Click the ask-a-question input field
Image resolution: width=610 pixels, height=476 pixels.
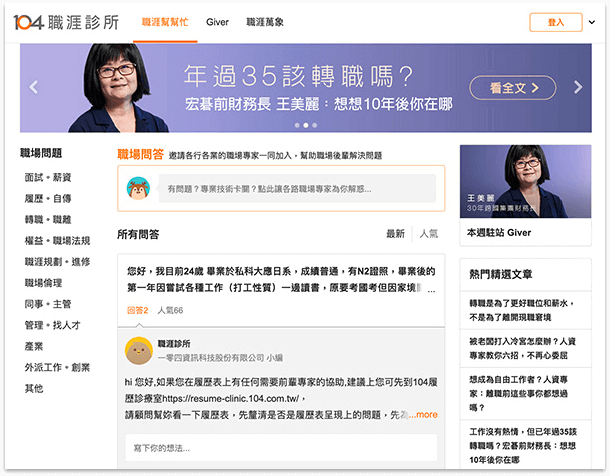[297, 189]
